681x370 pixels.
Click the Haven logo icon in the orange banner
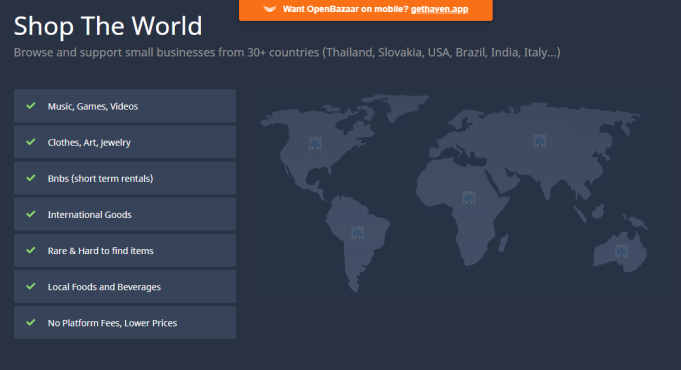[270, 9]
